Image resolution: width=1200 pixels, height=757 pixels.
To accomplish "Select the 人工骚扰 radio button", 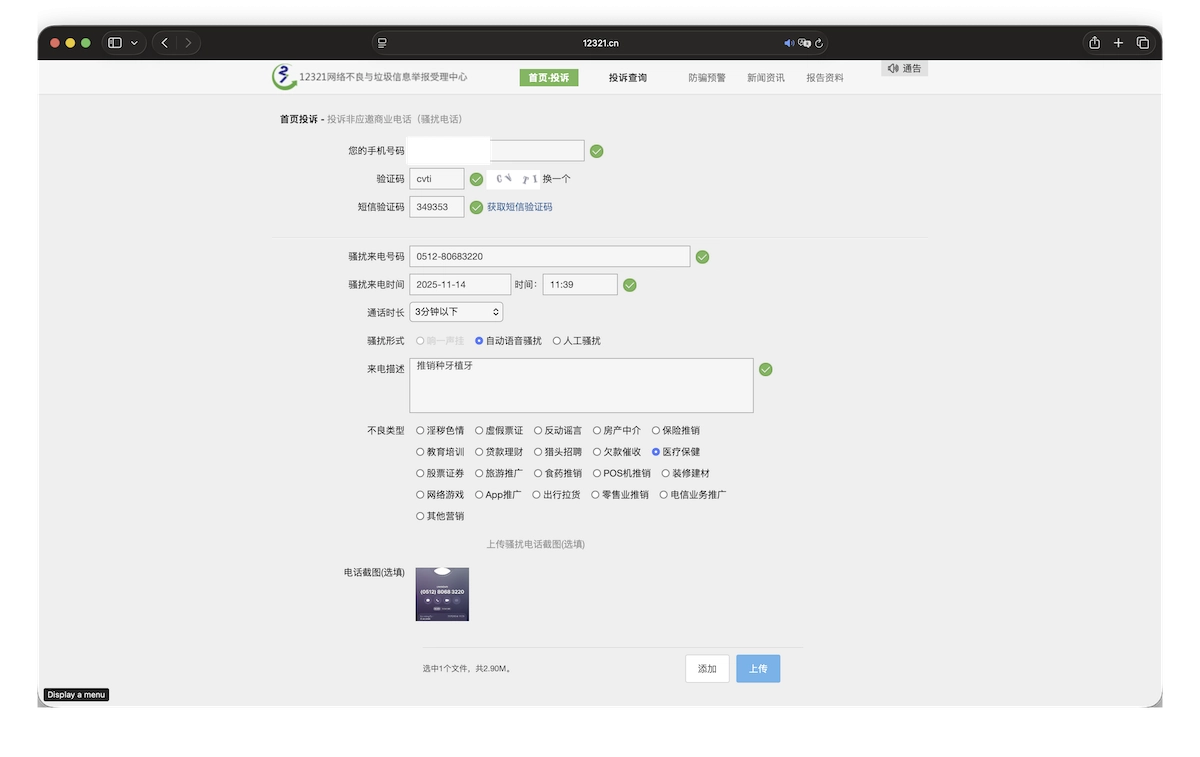I will [x=557, y=341].
